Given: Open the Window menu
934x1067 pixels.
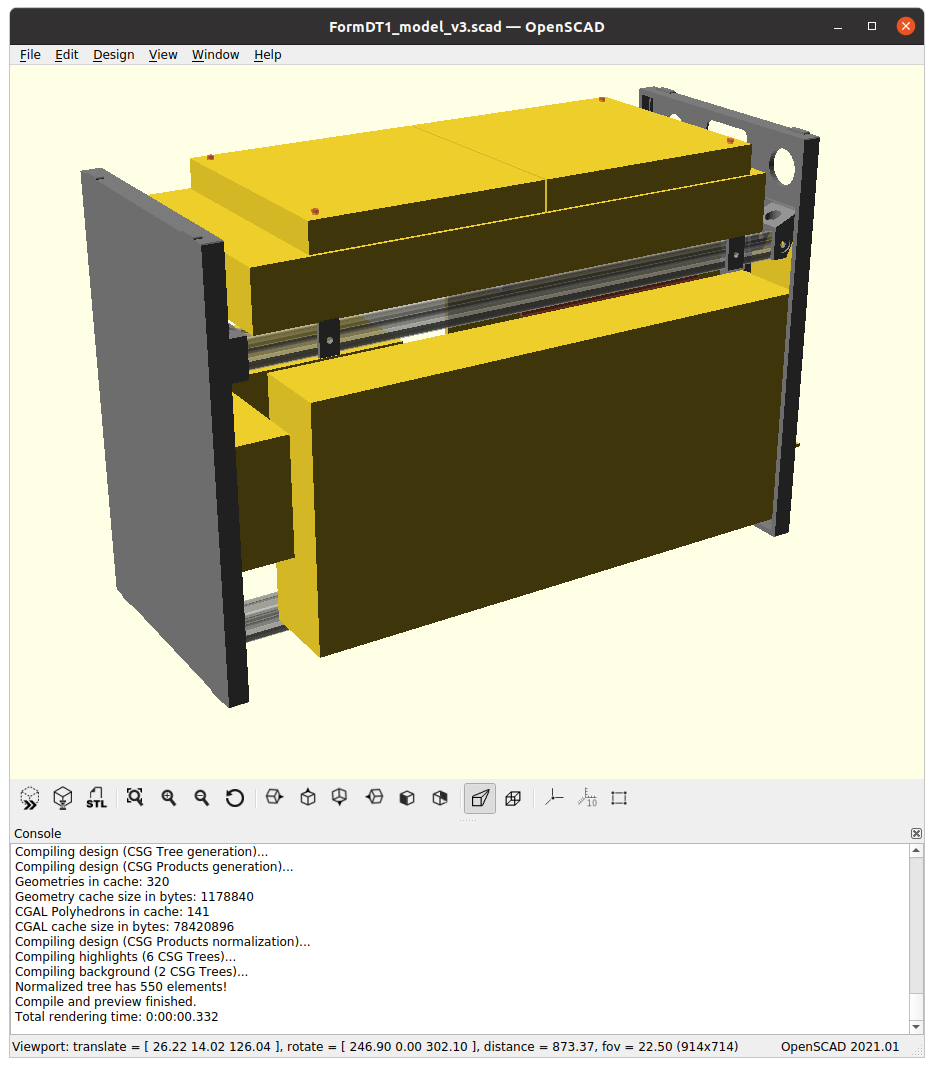Looking at the screenshot, I should [x=215, y=54].
